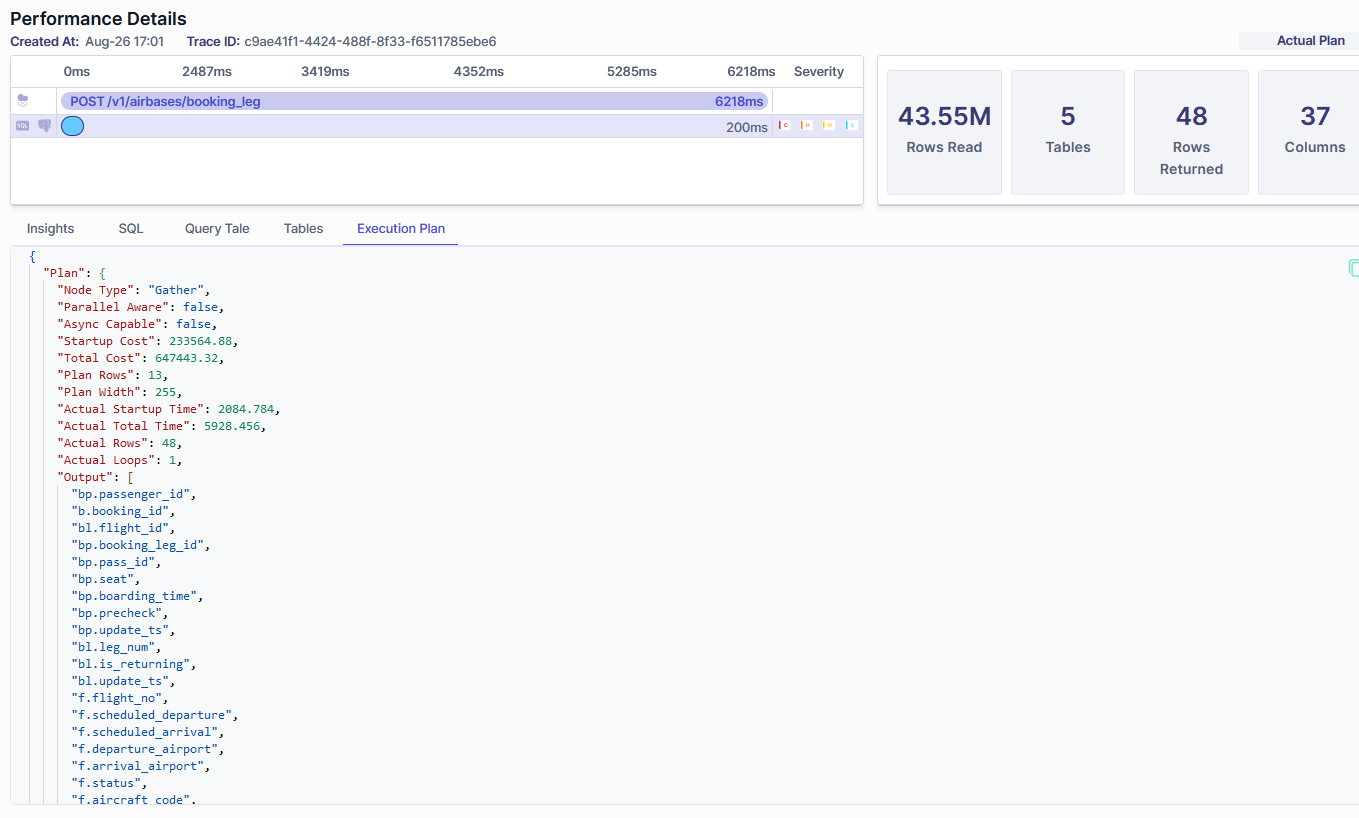Click the red critical severity icon
Screen dimensions: 1359x818
click(x=784, y=126)
